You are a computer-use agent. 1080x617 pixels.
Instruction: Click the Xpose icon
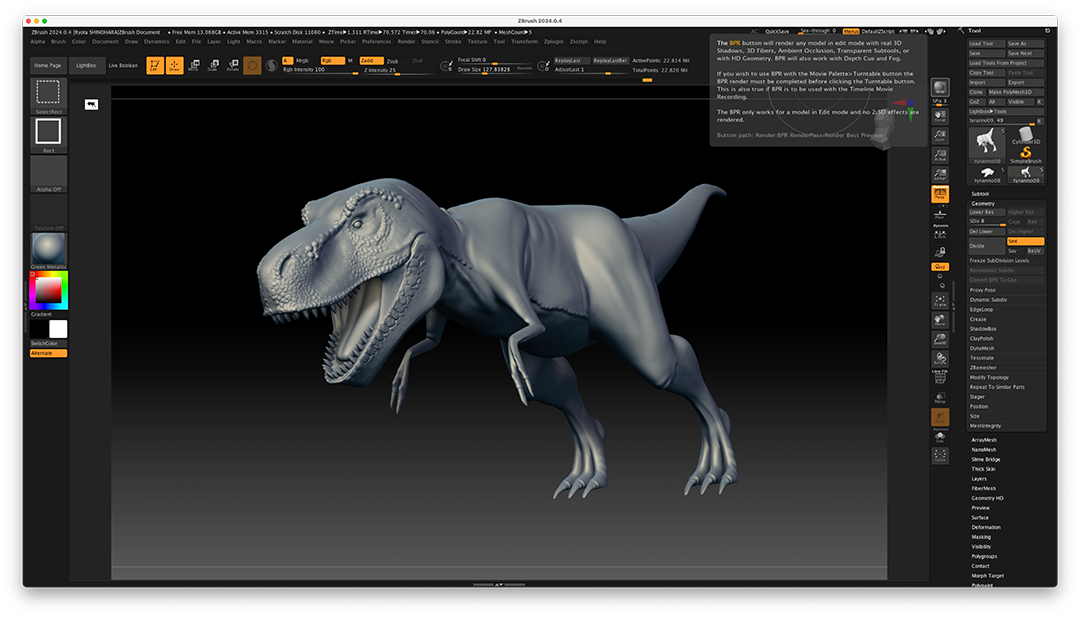click(939, 456)
